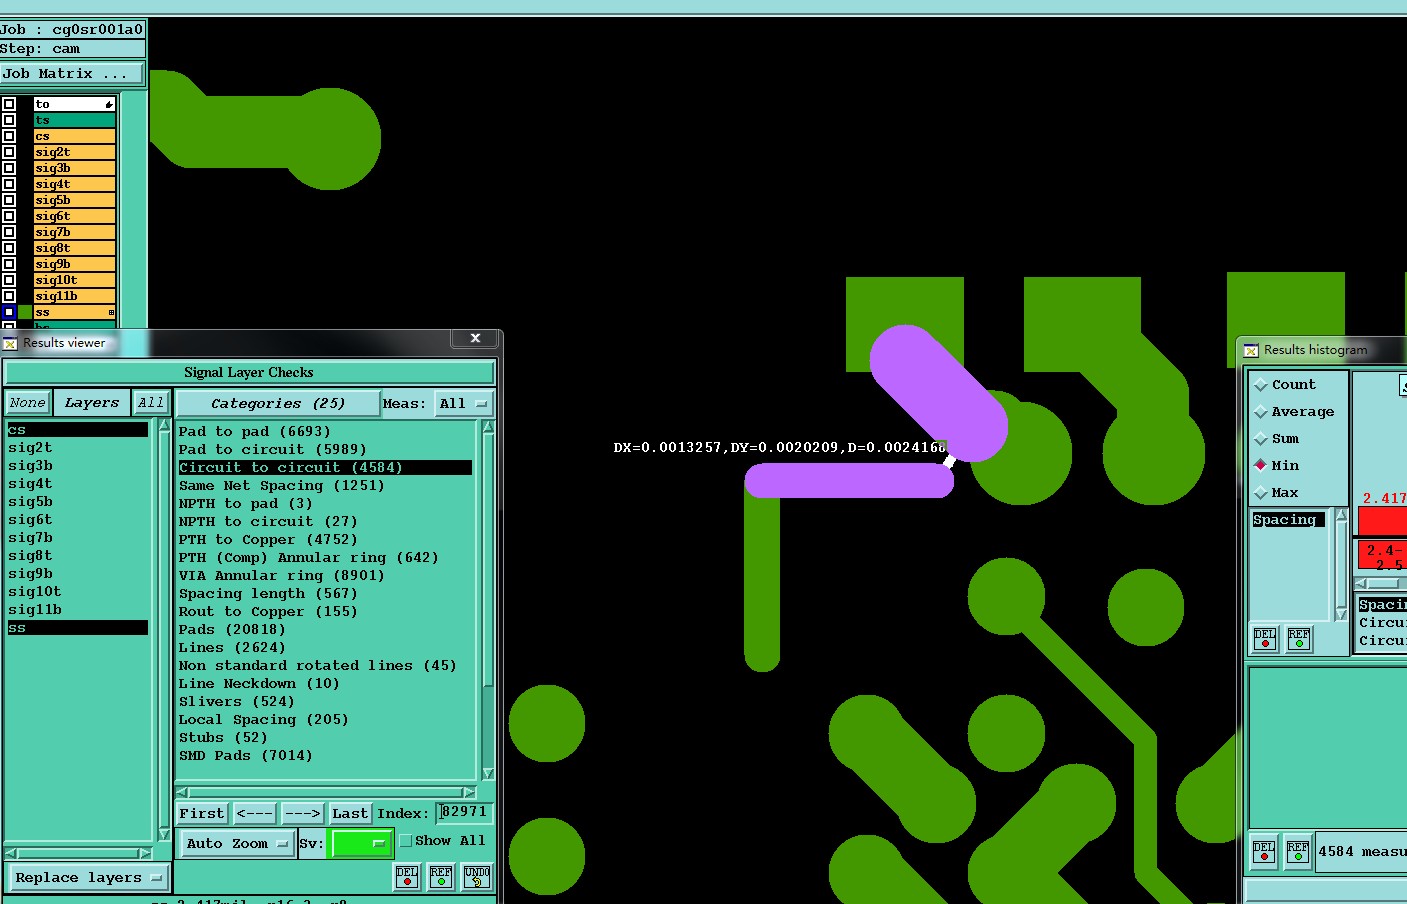Viewport: 1407px width, 904px height.
Task: Click the Results viewer window title icon
Action: point(11,343)
